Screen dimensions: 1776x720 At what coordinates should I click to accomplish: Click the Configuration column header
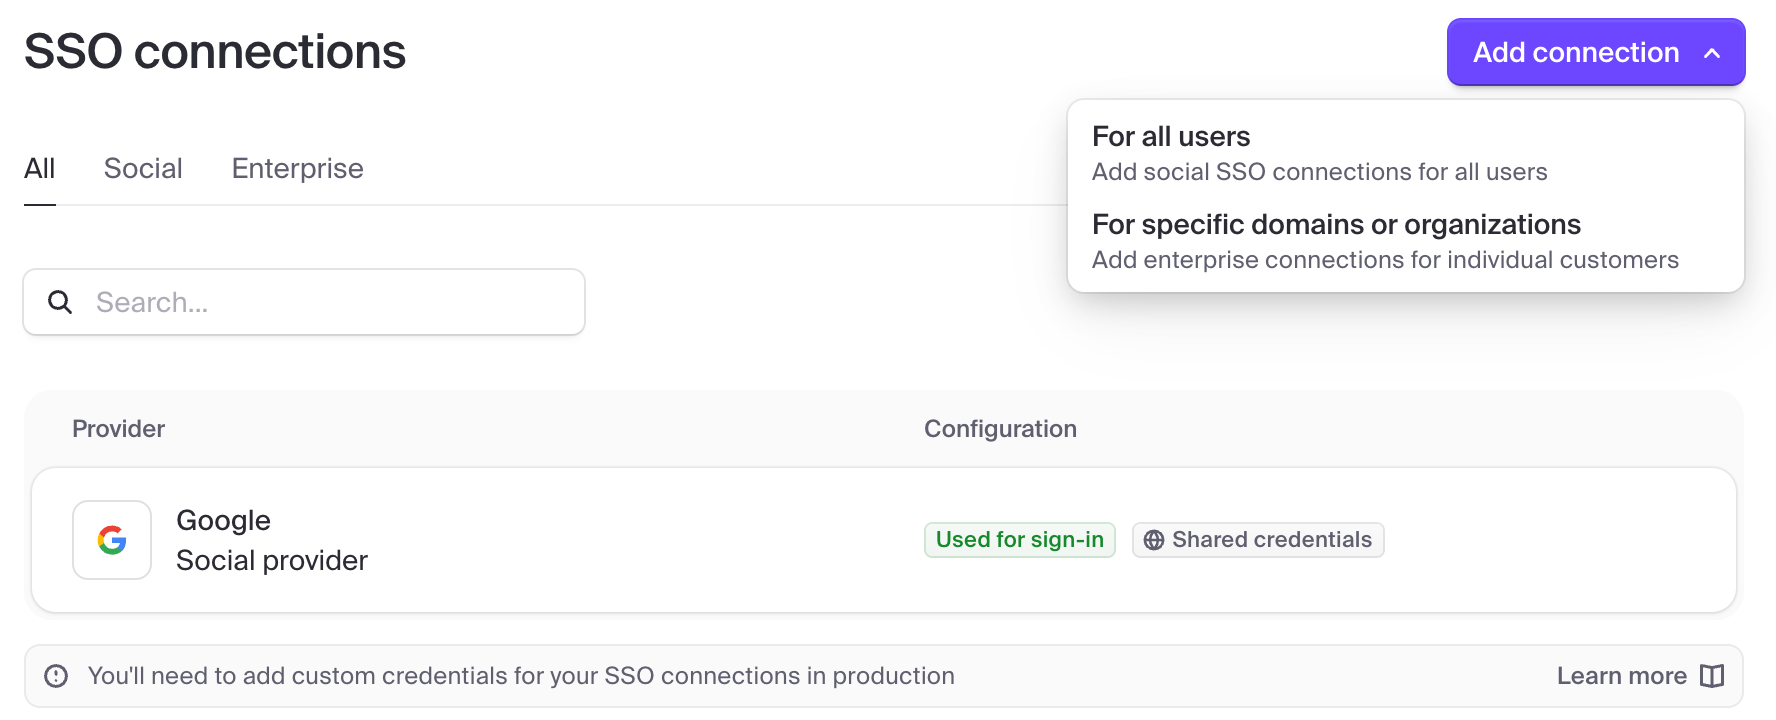click(1000, 429)
